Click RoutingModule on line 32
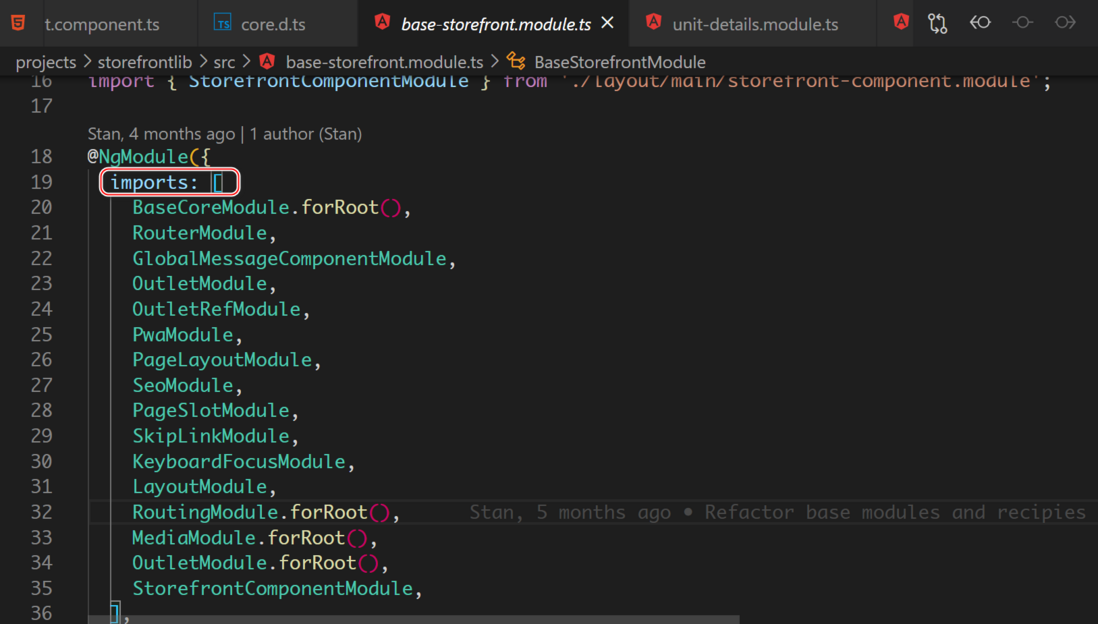Viewport: 1098px width, 624px height. coord(205,512)
